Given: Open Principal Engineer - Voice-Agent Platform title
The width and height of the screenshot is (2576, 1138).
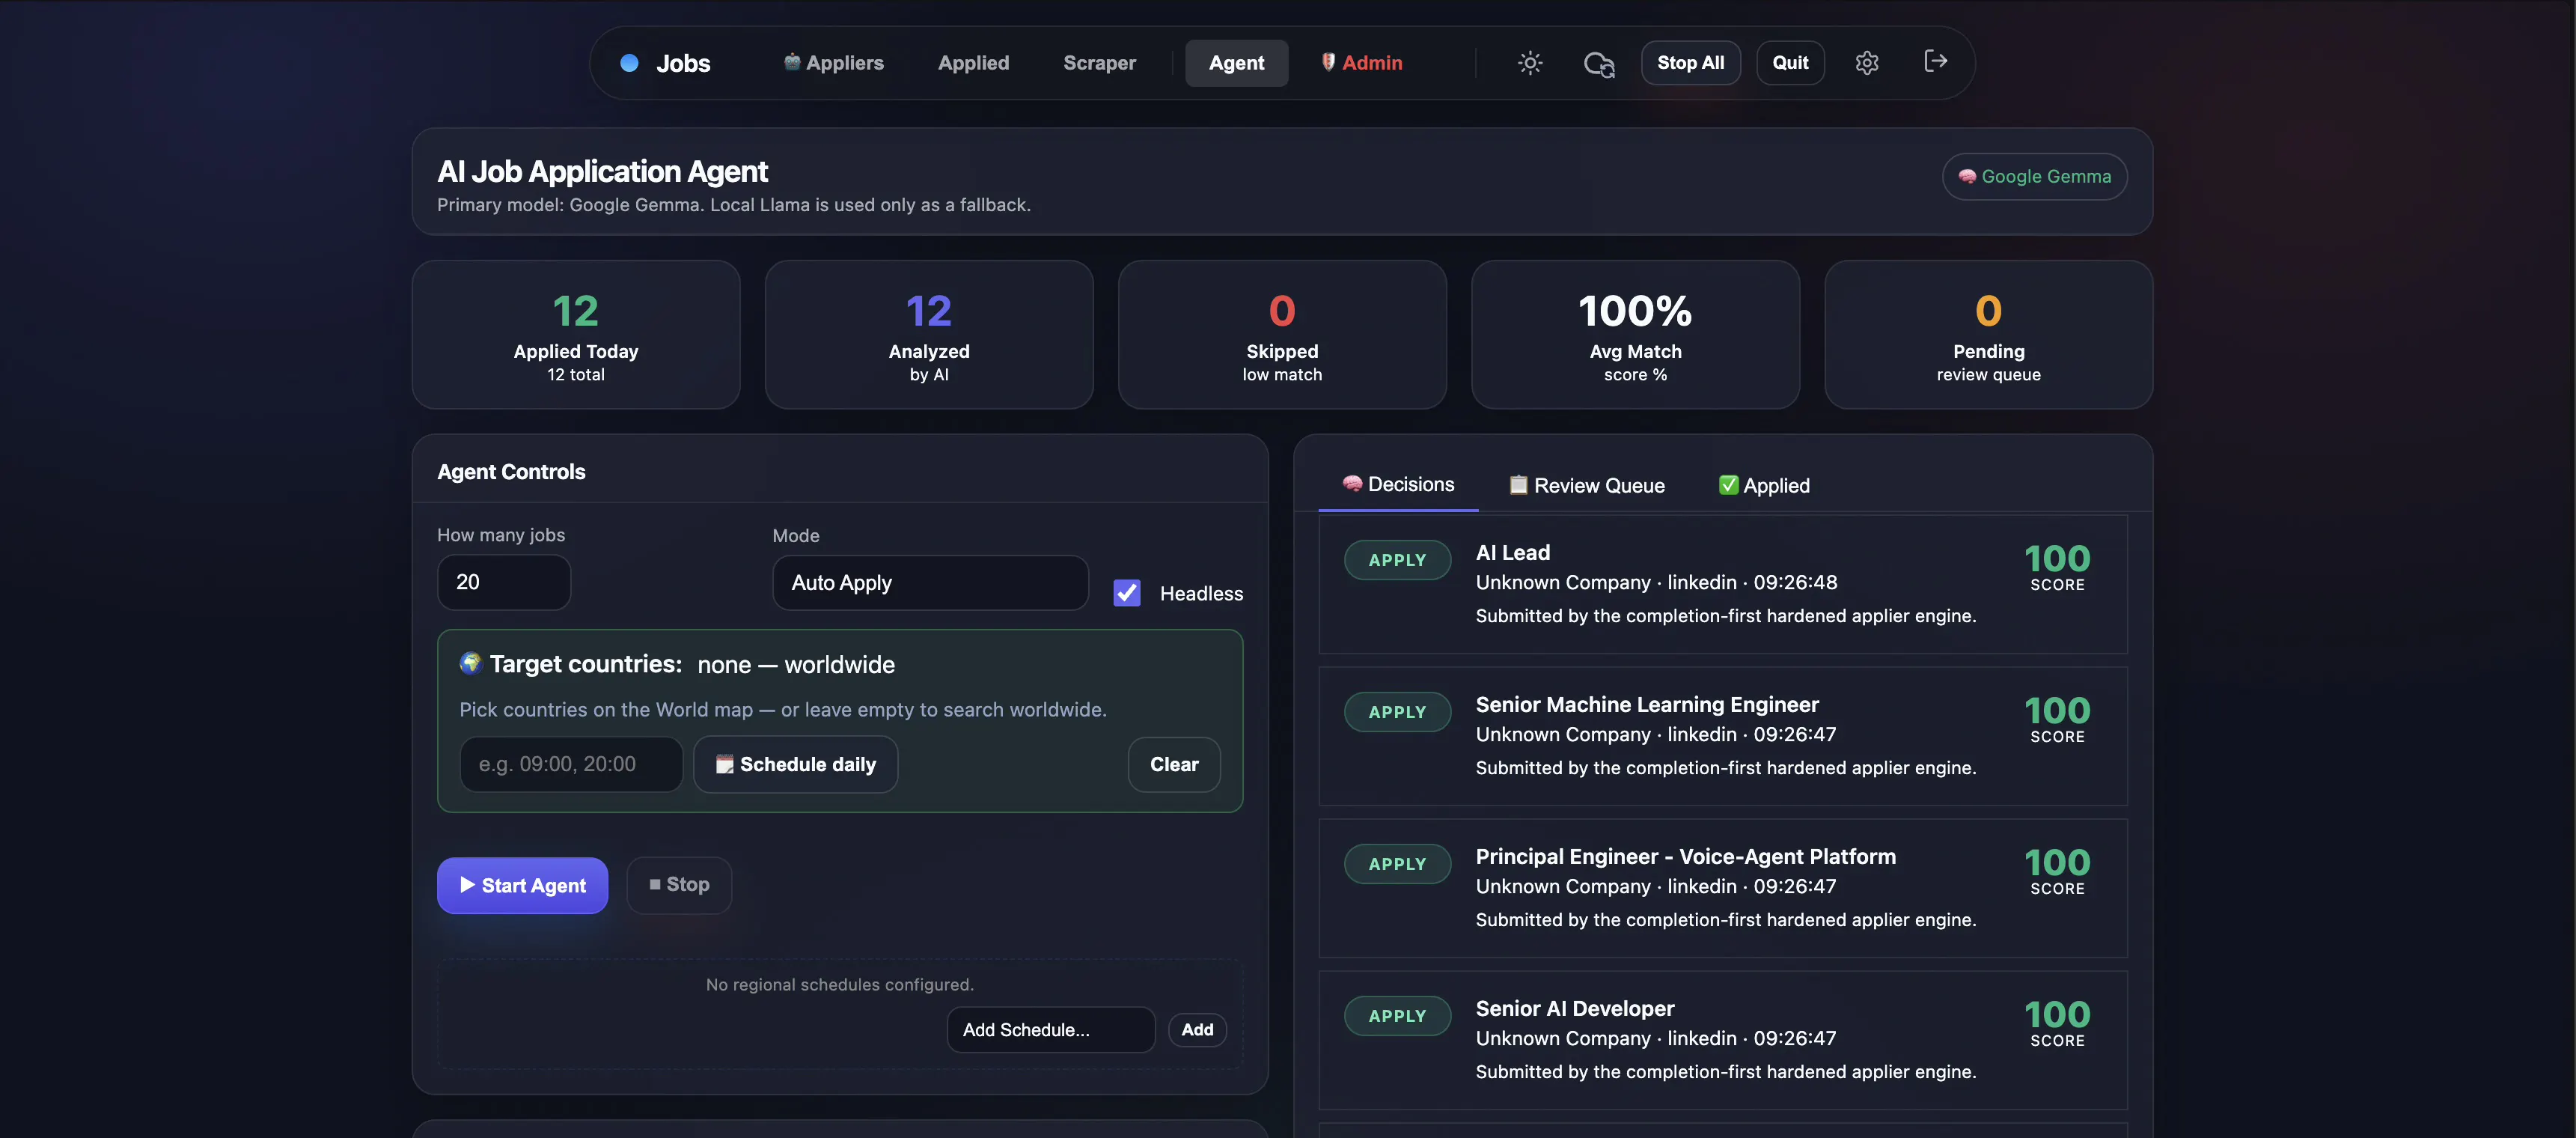Looking at the screenshot, I should coord(1685,857).
